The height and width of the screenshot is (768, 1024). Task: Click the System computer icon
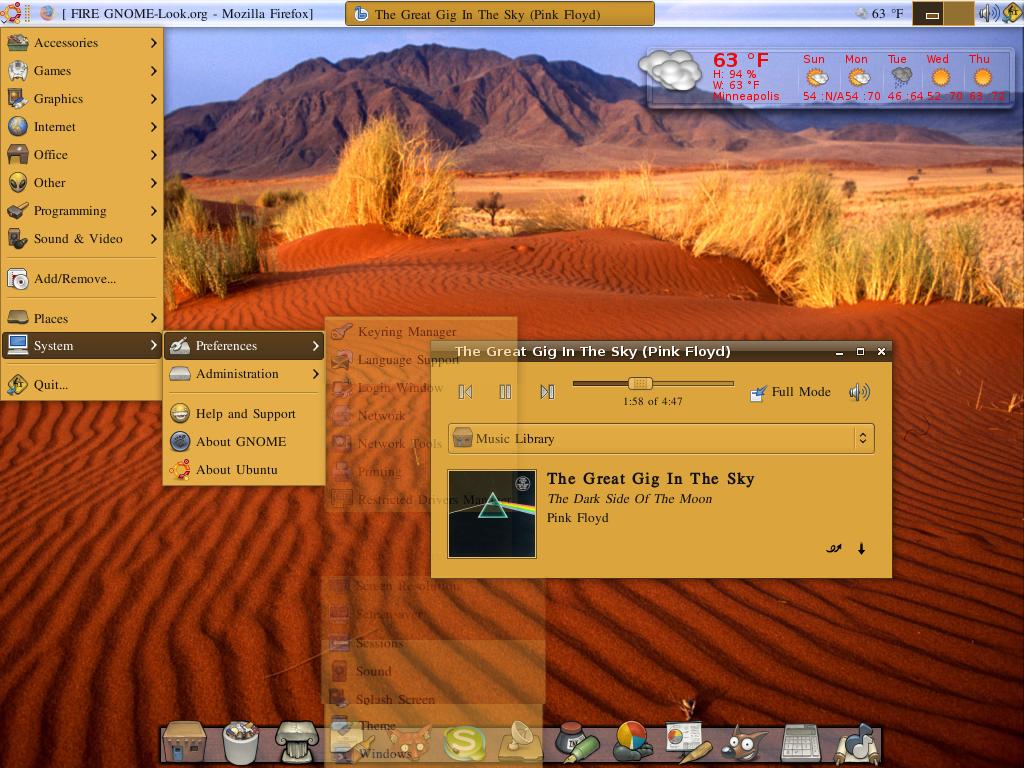click(x=18, y=345)
